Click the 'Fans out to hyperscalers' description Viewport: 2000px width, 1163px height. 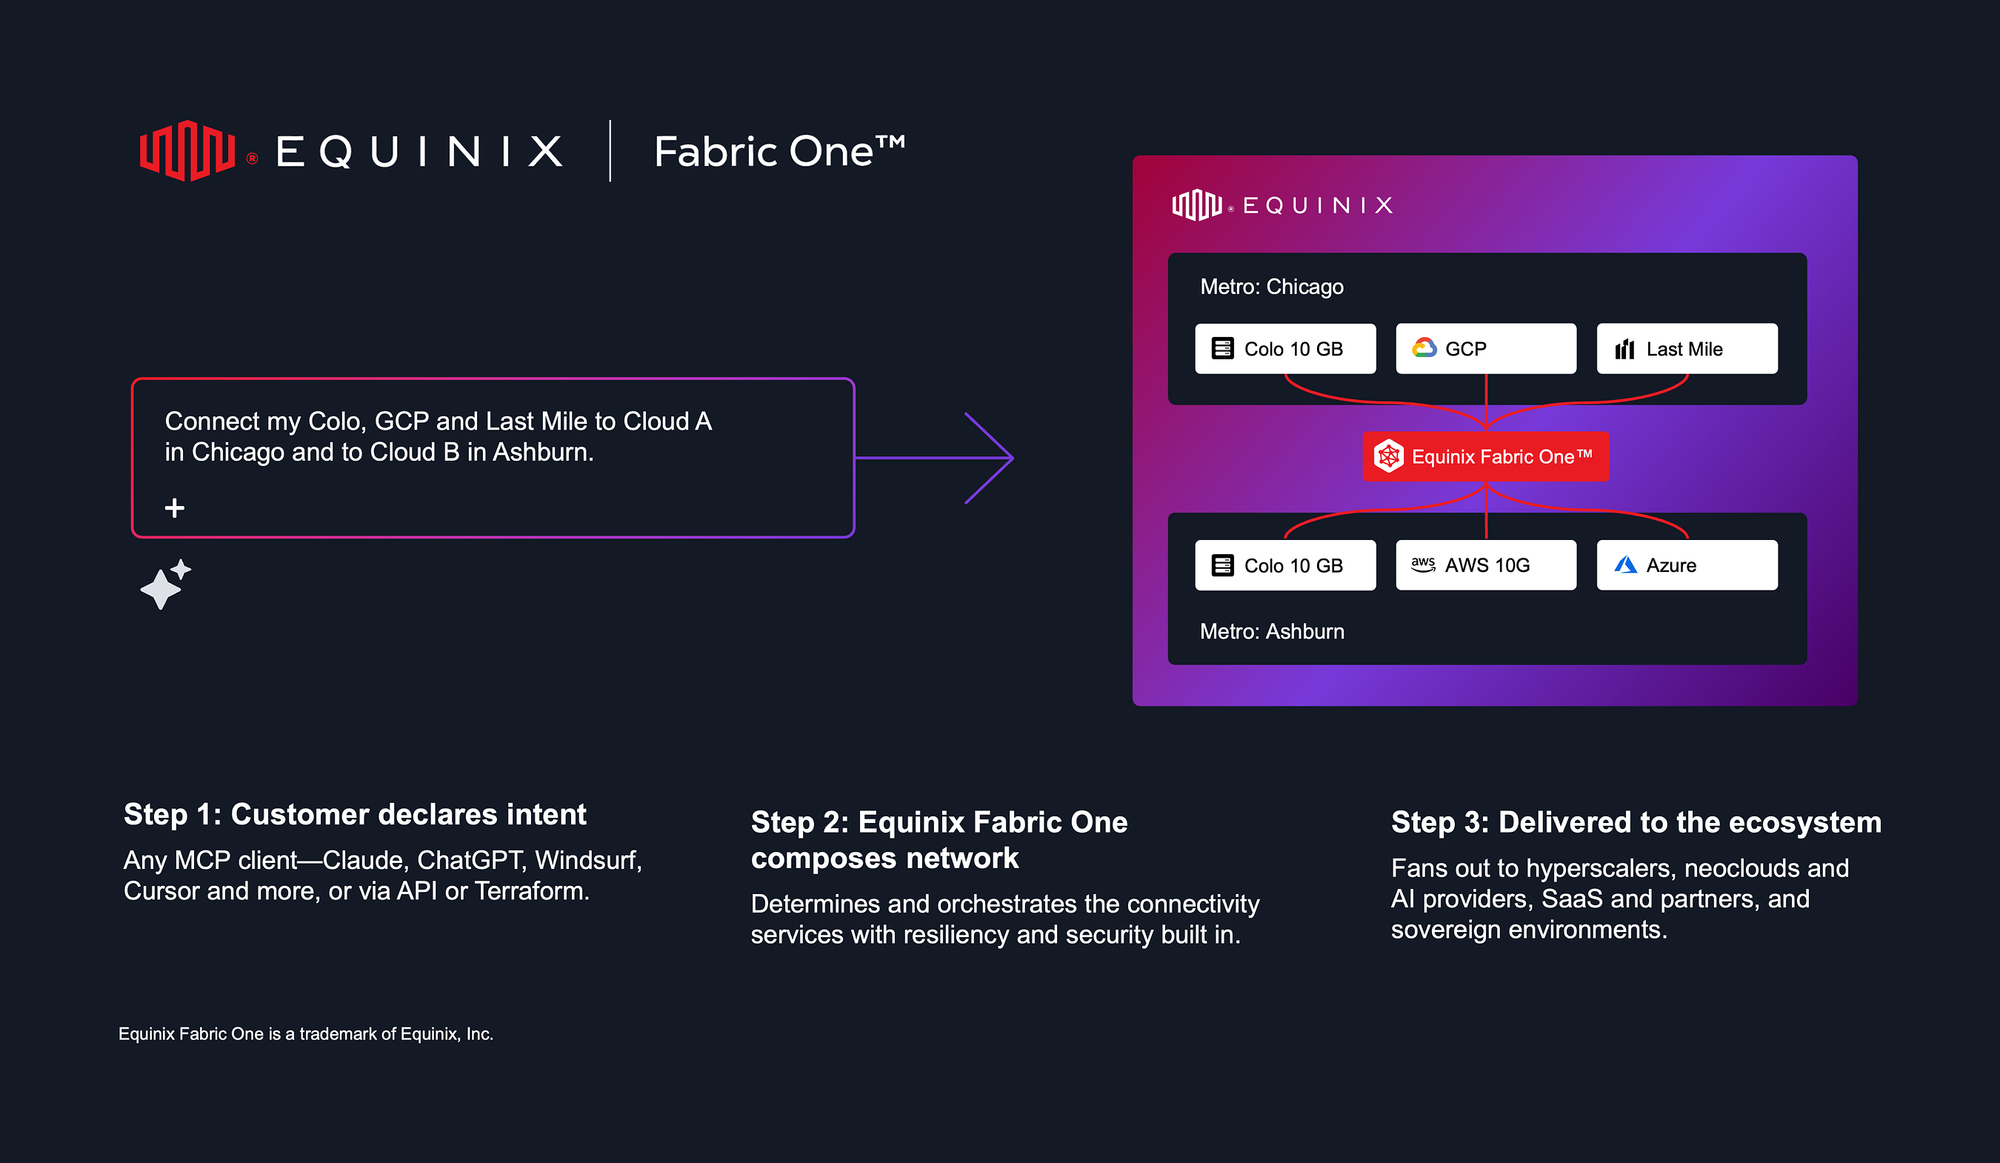1620,899
